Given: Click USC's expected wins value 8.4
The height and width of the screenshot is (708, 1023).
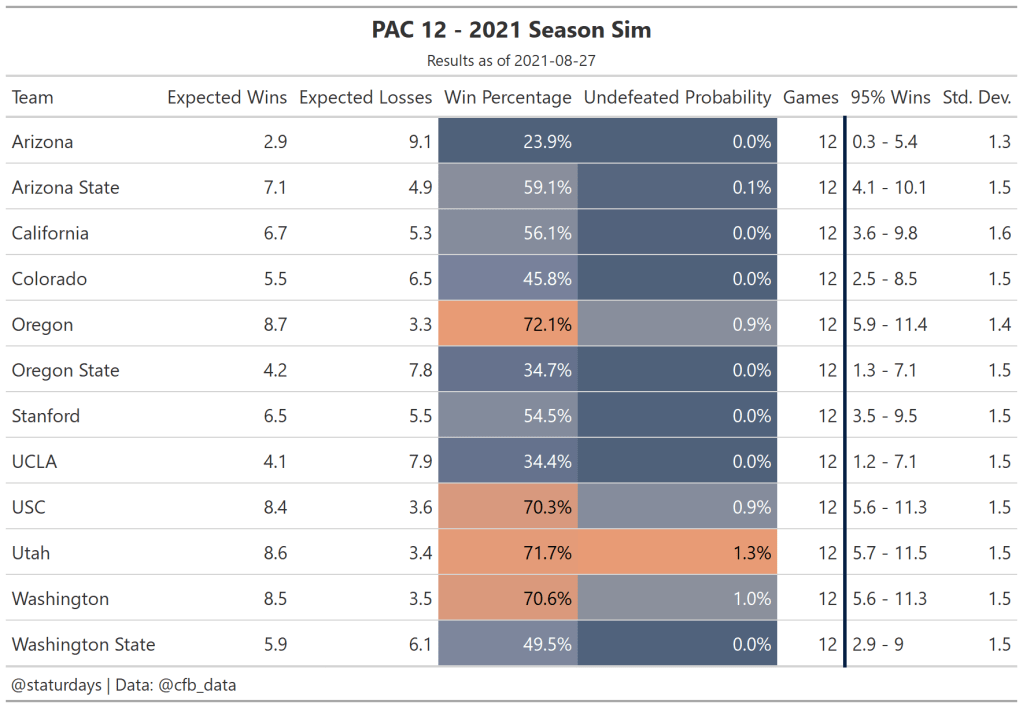Looking at the screenshot, I should [x=275, y=508].
